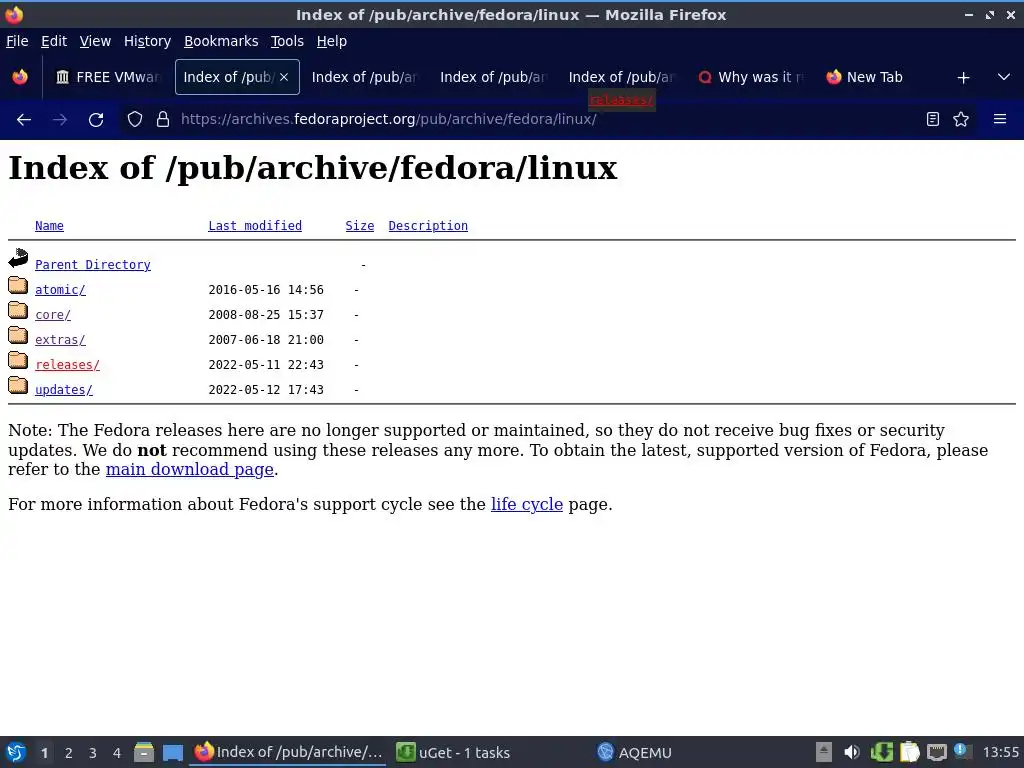Open the atomic/ directory link
This screenshot has width=1024, height=768.
pyautogui.click(x=60, y=289)
